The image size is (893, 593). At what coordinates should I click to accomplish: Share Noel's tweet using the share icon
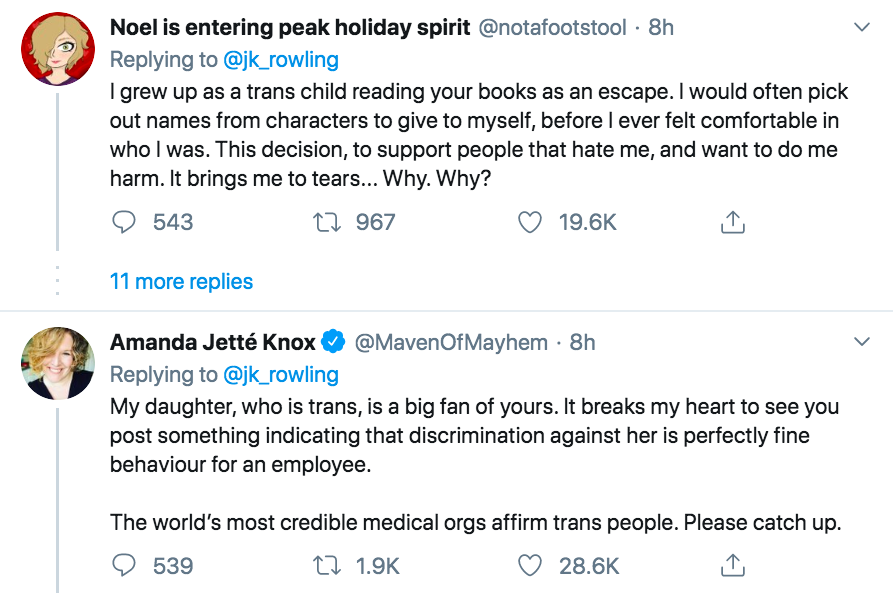[733, 222]
